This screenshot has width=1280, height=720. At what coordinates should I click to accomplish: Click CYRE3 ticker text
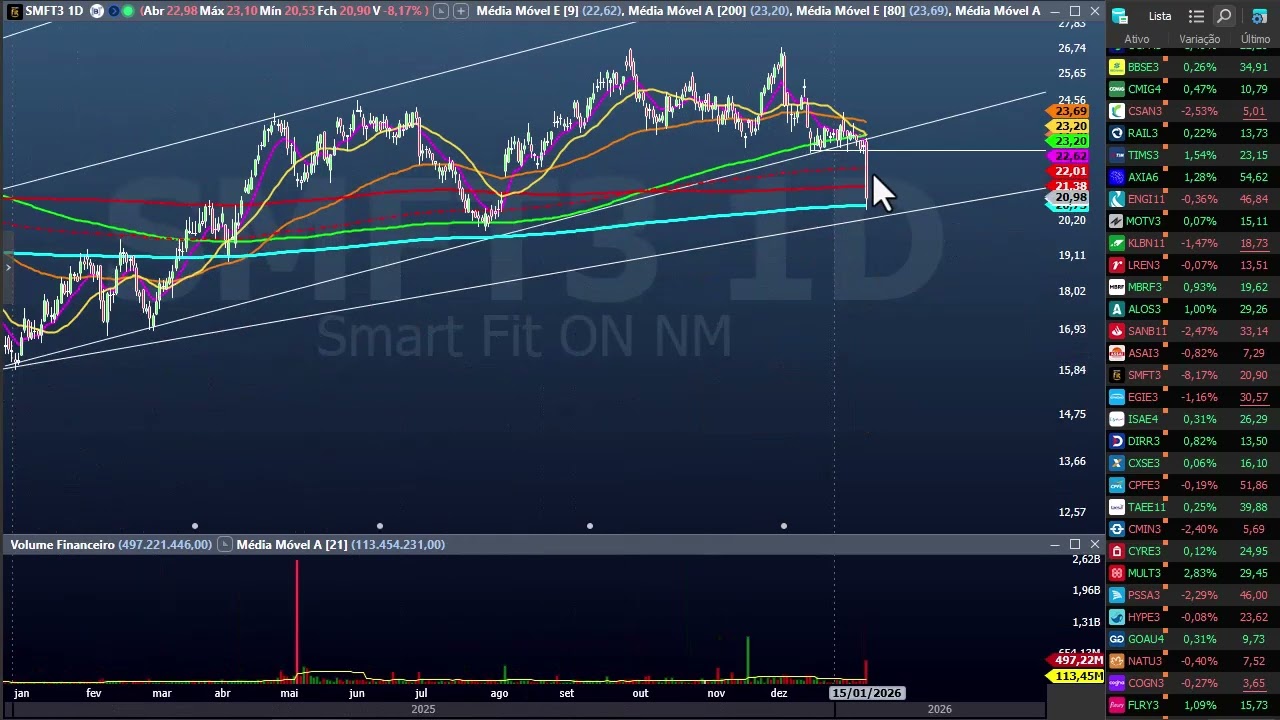click(x=1144, y=551)
